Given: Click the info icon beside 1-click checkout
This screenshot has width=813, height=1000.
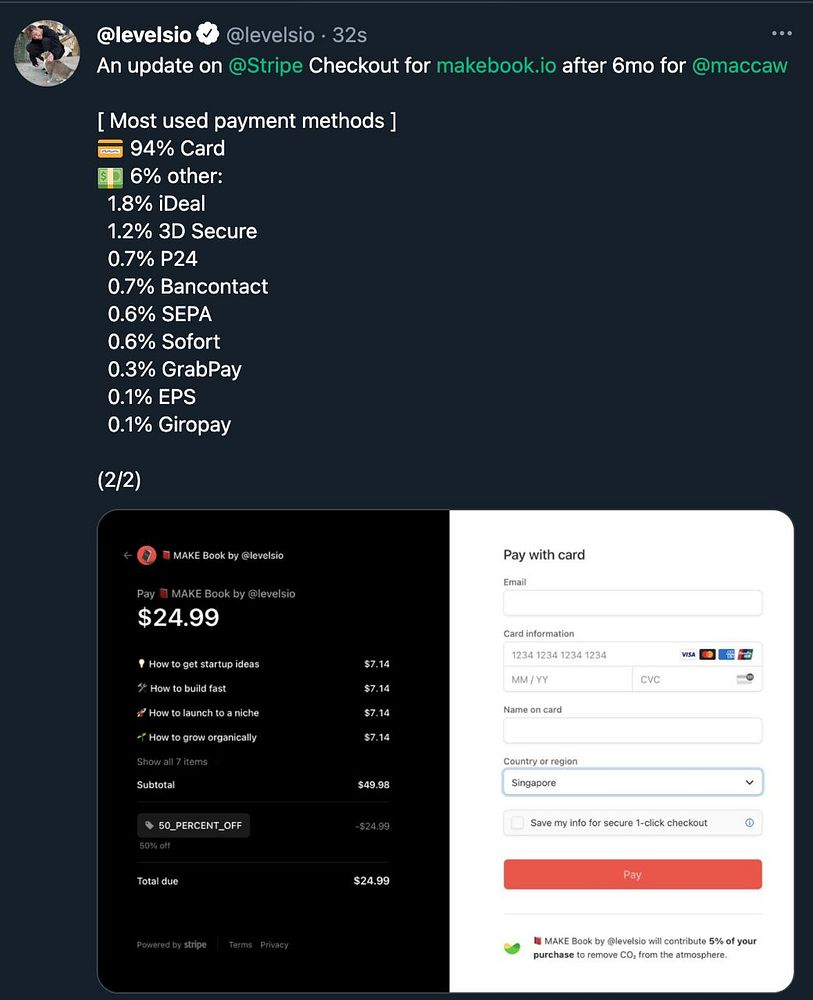Looking at the screenshot, I should click(x=749, y=823).
